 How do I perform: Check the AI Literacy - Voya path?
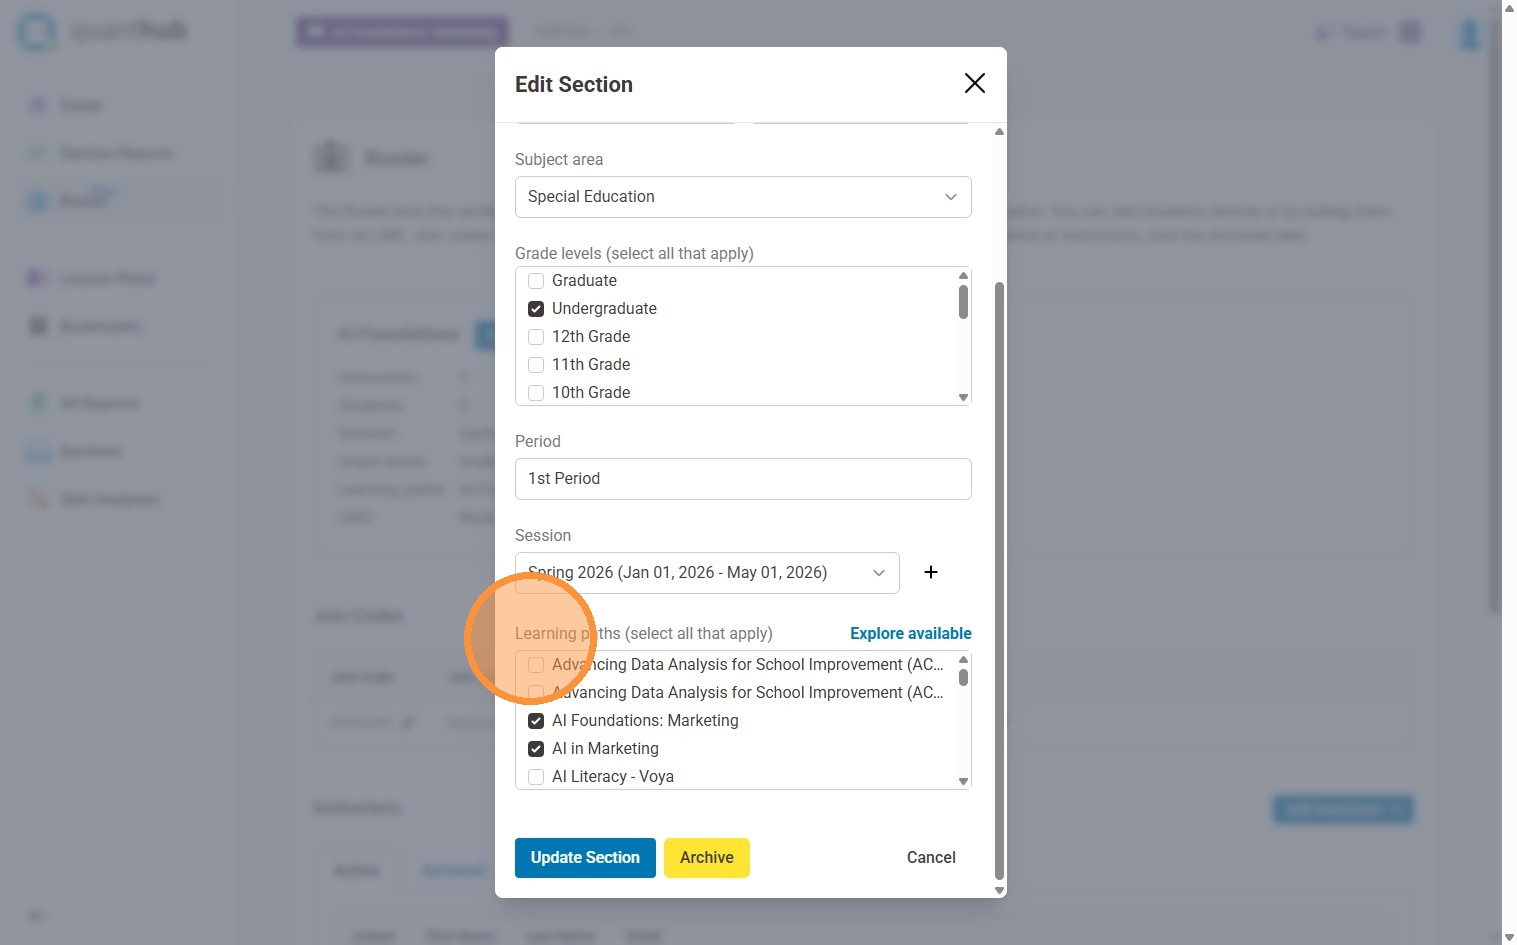pos(536,777)
